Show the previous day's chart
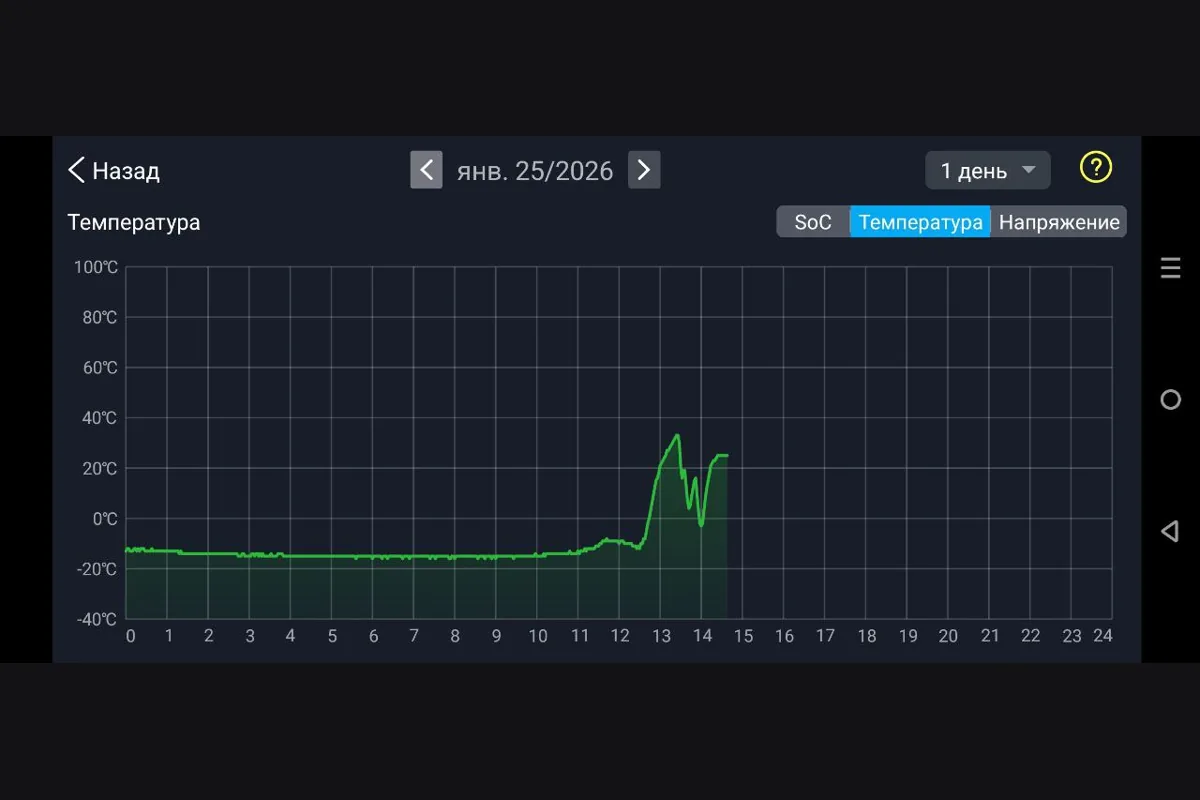 426,170
